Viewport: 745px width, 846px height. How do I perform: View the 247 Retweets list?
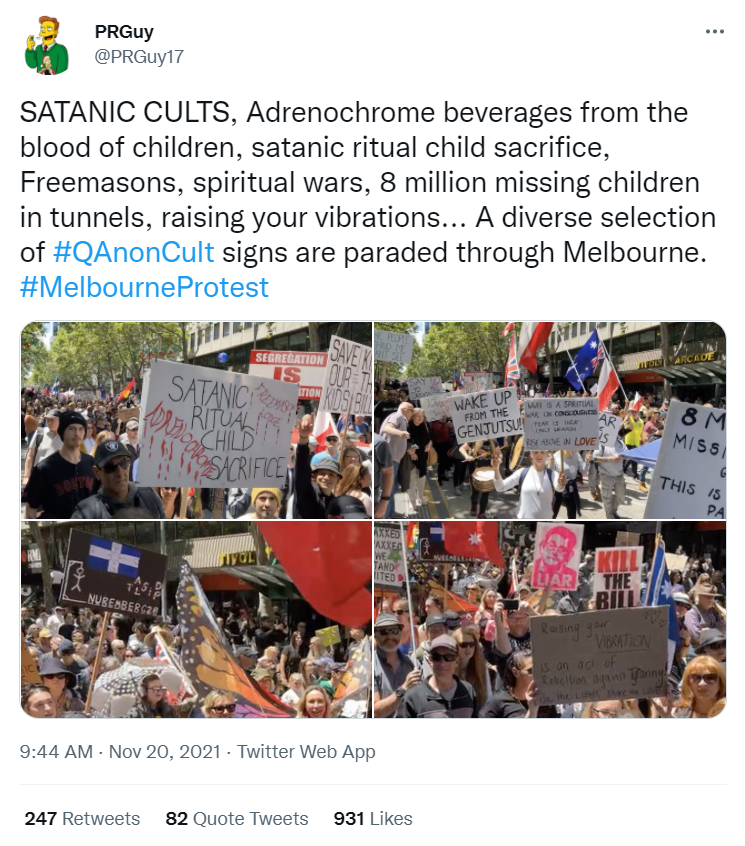tap(82, 818)
